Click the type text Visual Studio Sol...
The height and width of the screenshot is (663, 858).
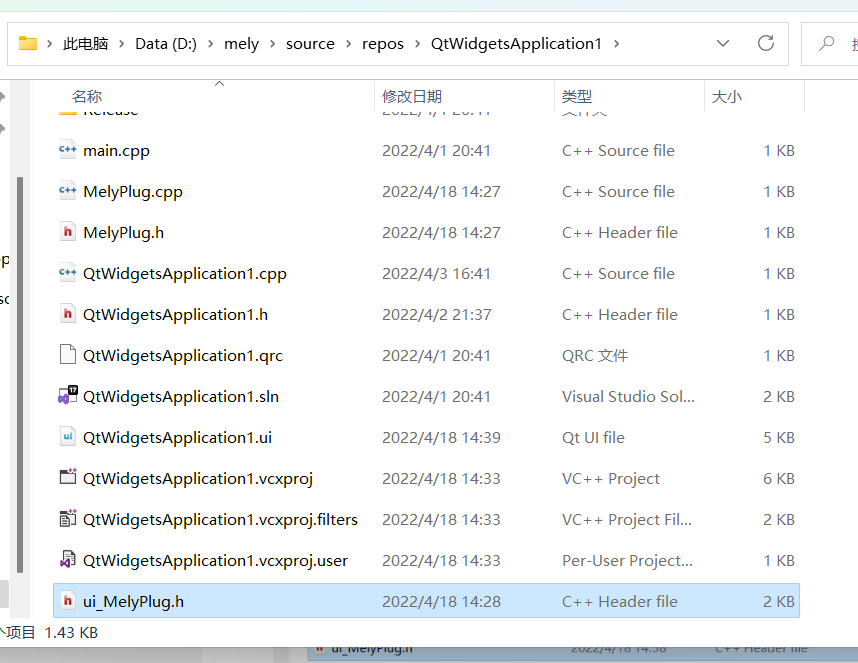click(628, 397)
